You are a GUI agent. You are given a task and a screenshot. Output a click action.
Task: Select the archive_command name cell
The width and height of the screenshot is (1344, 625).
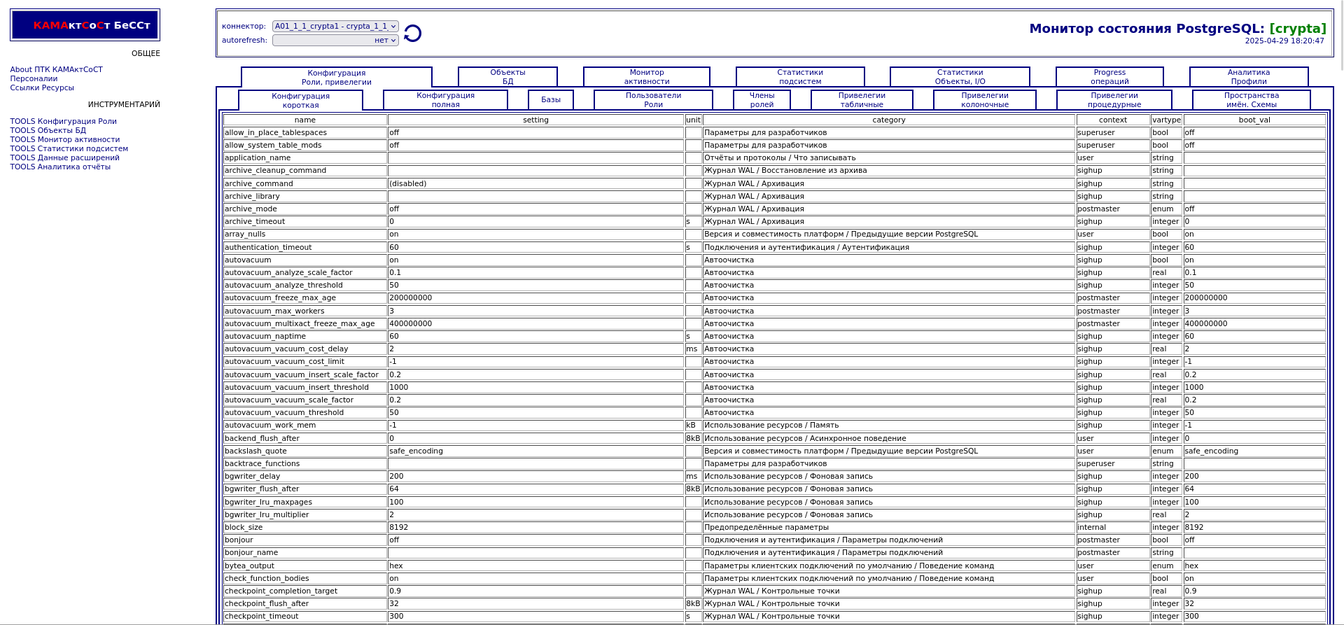[x=305, y=184]
